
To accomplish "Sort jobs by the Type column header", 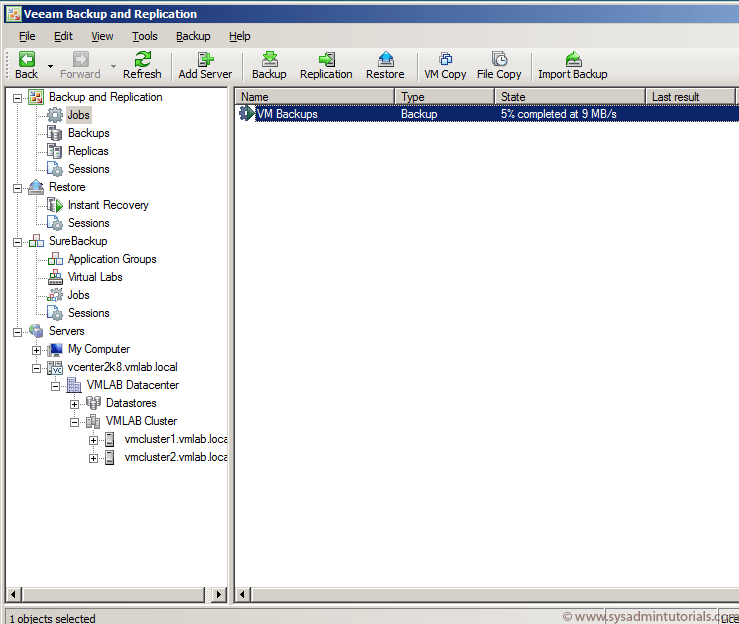I will pyautogui.click(x=445, y=97).
